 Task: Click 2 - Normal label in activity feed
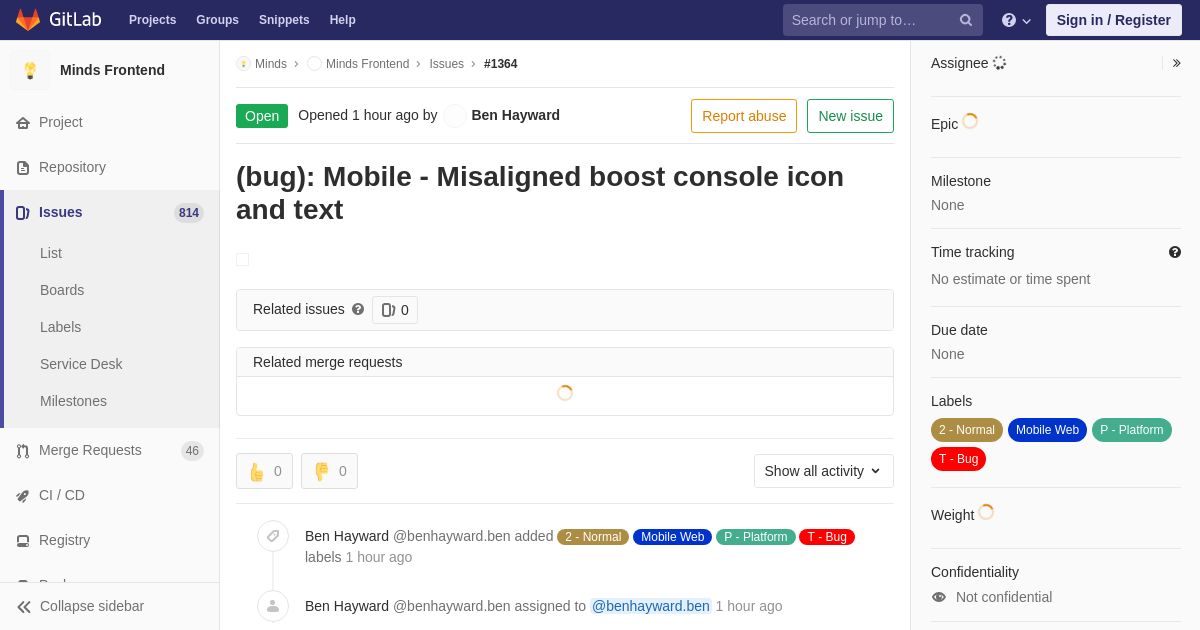point(593,537)
